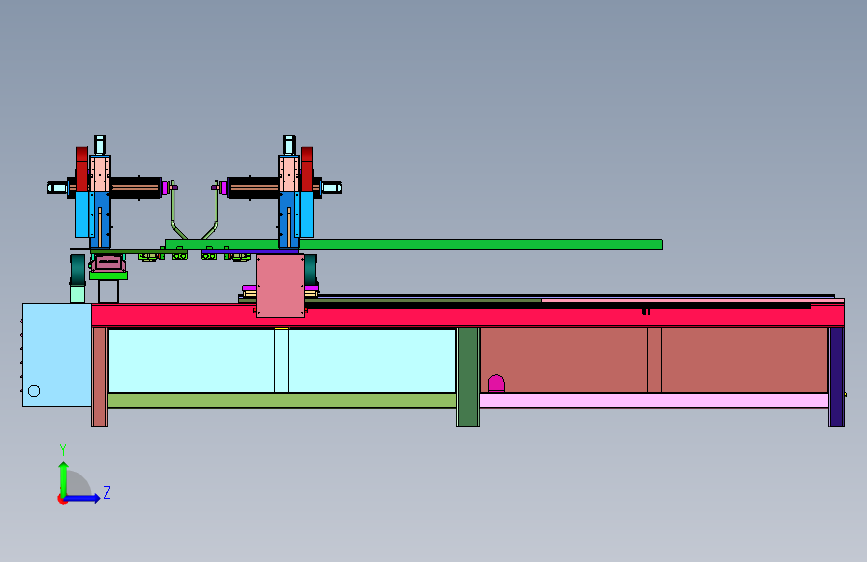Select the dark green center leg of the frame
The width and height of the screenshot is (867, 562).
[468, 377]
